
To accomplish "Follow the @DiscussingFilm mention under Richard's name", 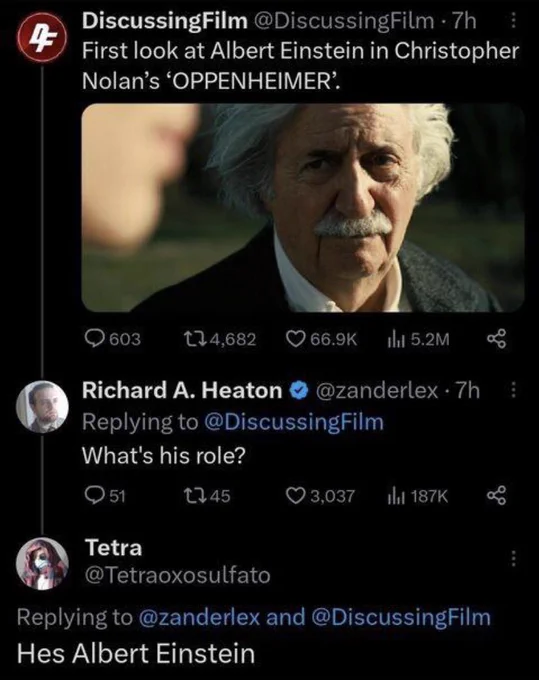I will (294, 422).
